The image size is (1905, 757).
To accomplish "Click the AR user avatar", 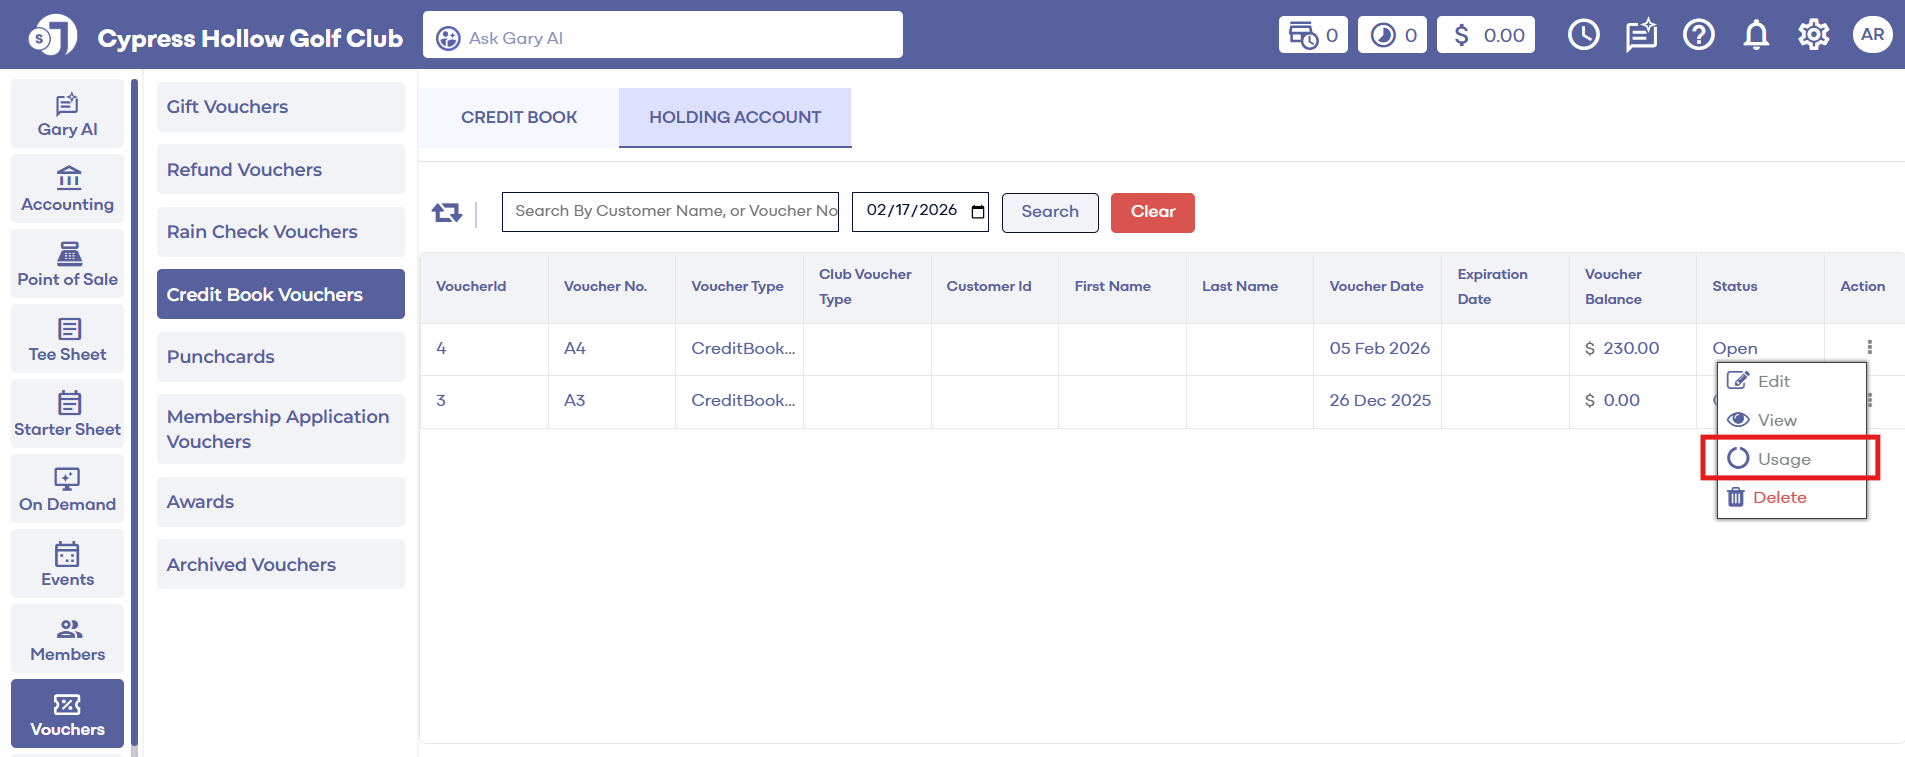I will (1872, 35).
